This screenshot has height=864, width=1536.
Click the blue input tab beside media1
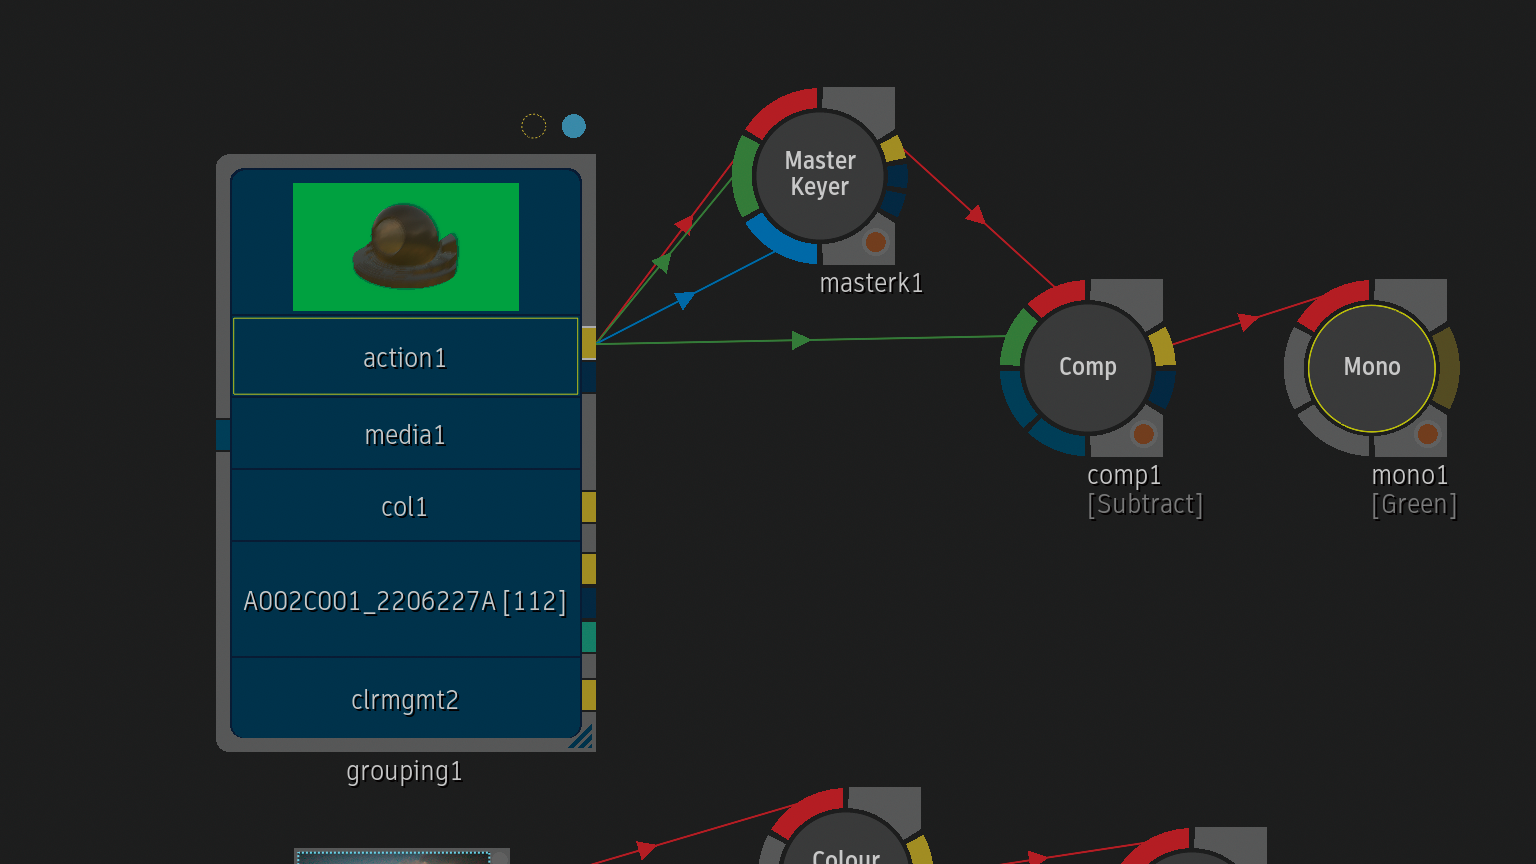coord(223,435)
